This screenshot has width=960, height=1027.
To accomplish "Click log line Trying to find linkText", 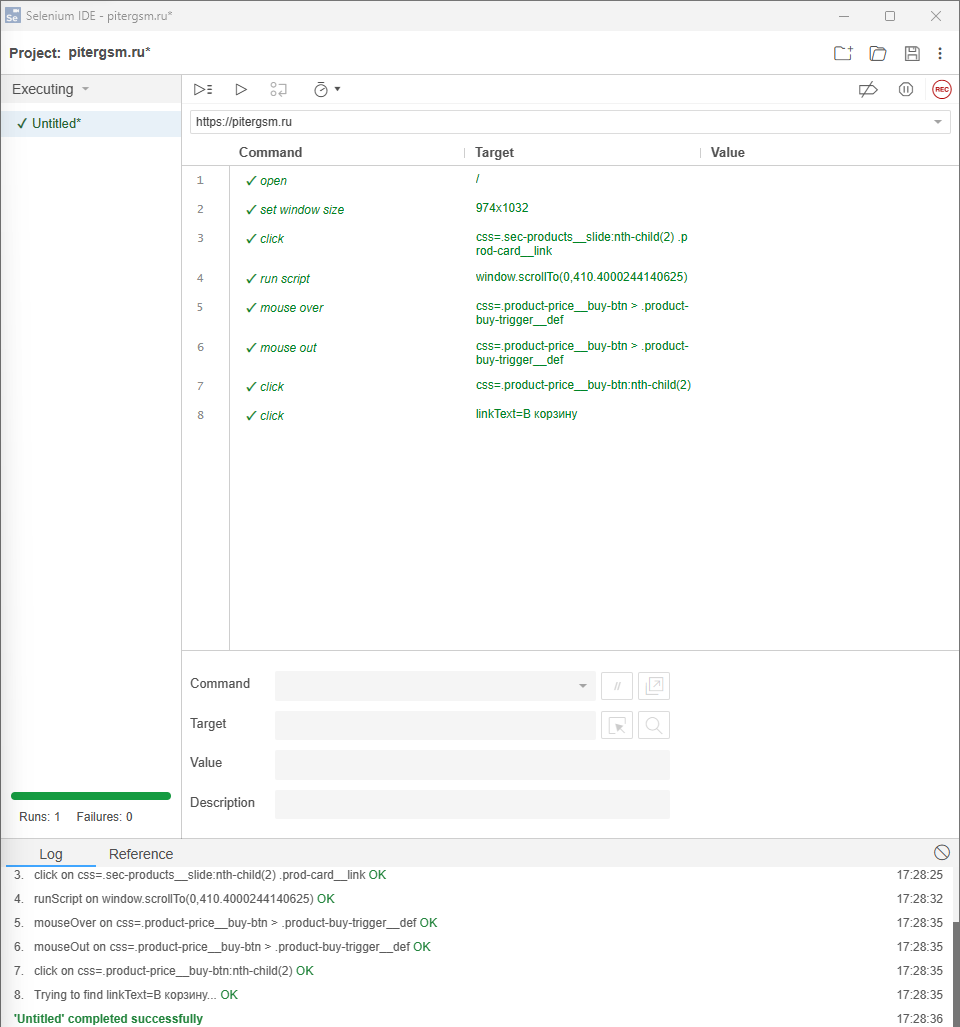I will point(136,995).
